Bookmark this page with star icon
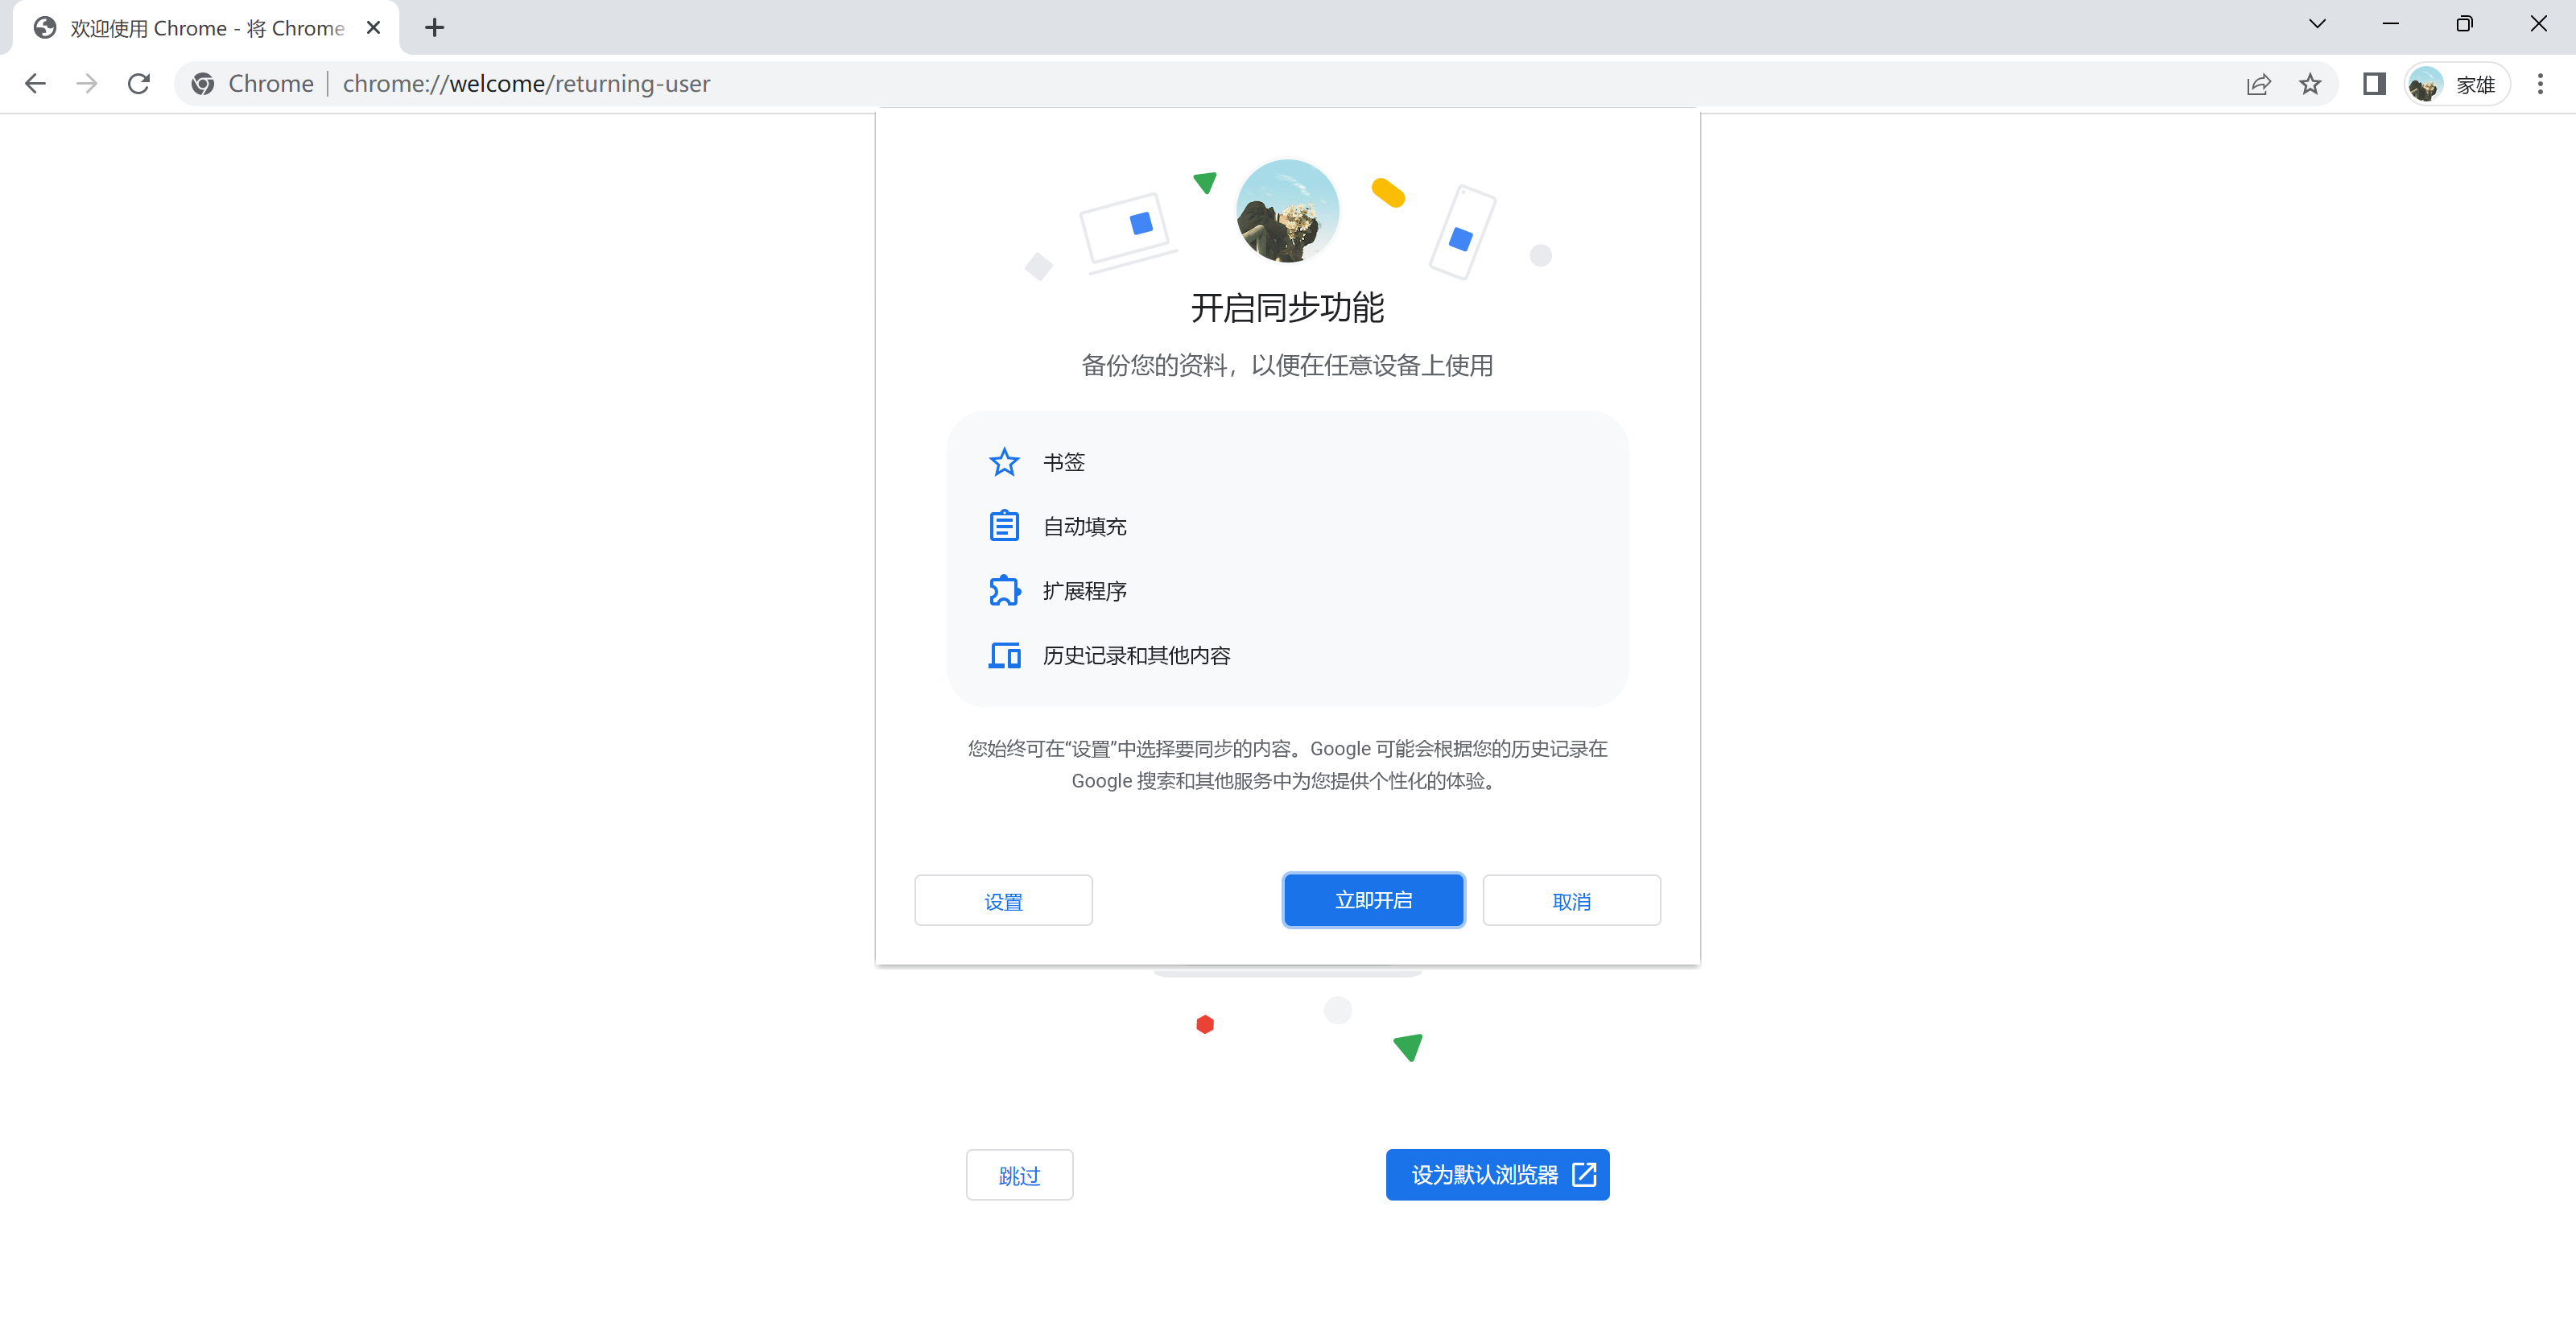This screenshot has width=2576, height=1331. coord(2310,84)
